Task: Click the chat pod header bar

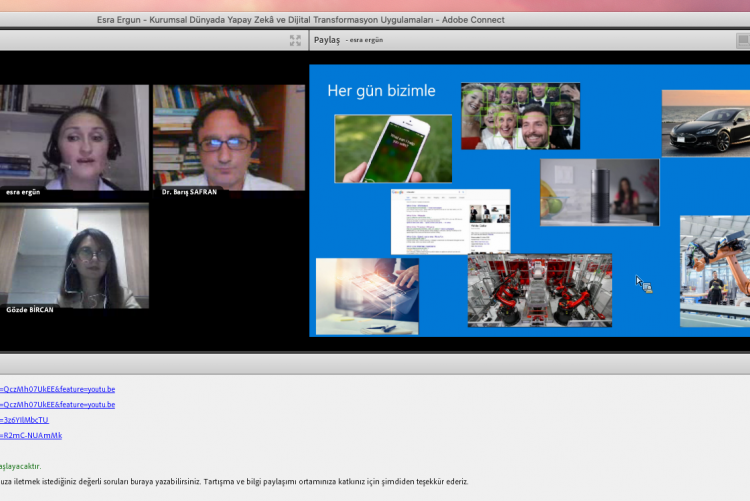Action: [x=375, y=365]
